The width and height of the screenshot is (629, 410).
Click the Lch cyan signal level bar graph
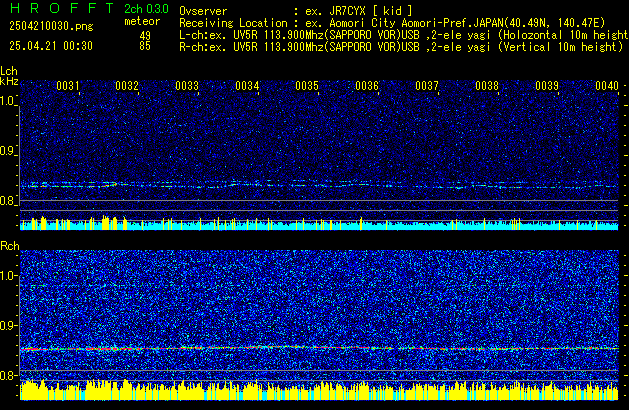pos(319,223)
